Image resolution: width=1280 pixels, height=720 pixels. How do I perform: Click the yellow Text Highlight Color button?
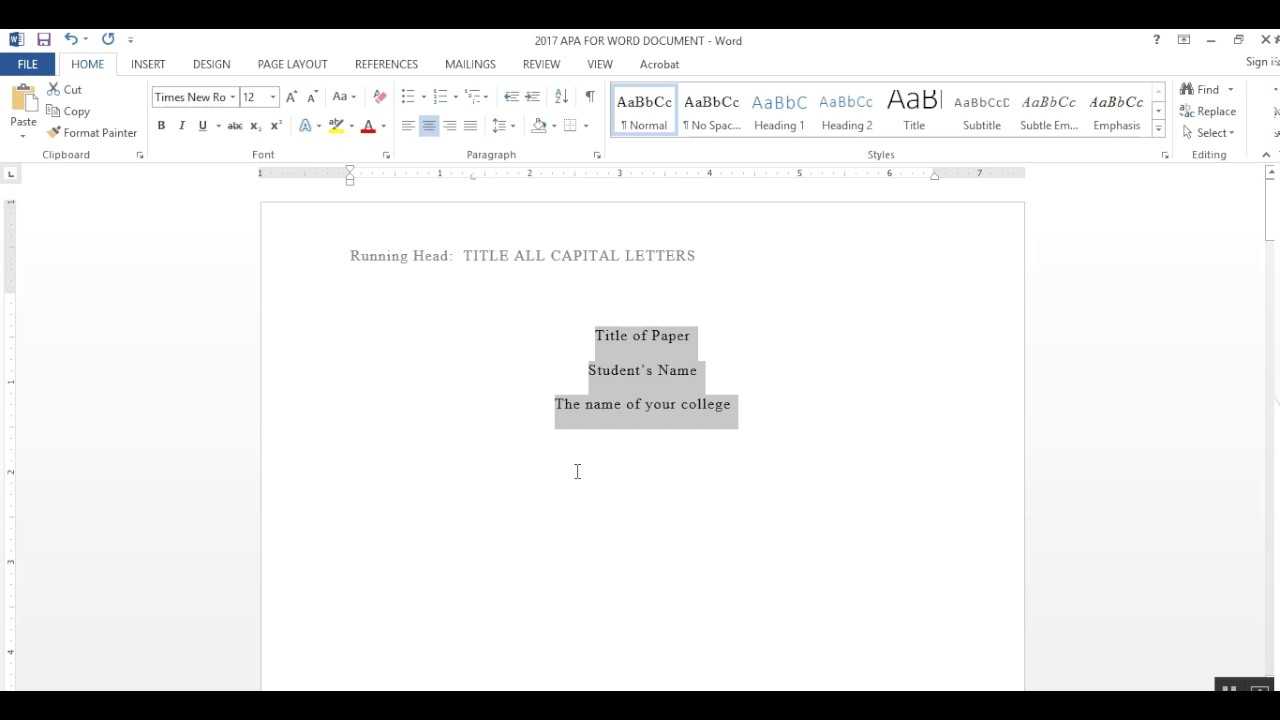tap(336, 126)
